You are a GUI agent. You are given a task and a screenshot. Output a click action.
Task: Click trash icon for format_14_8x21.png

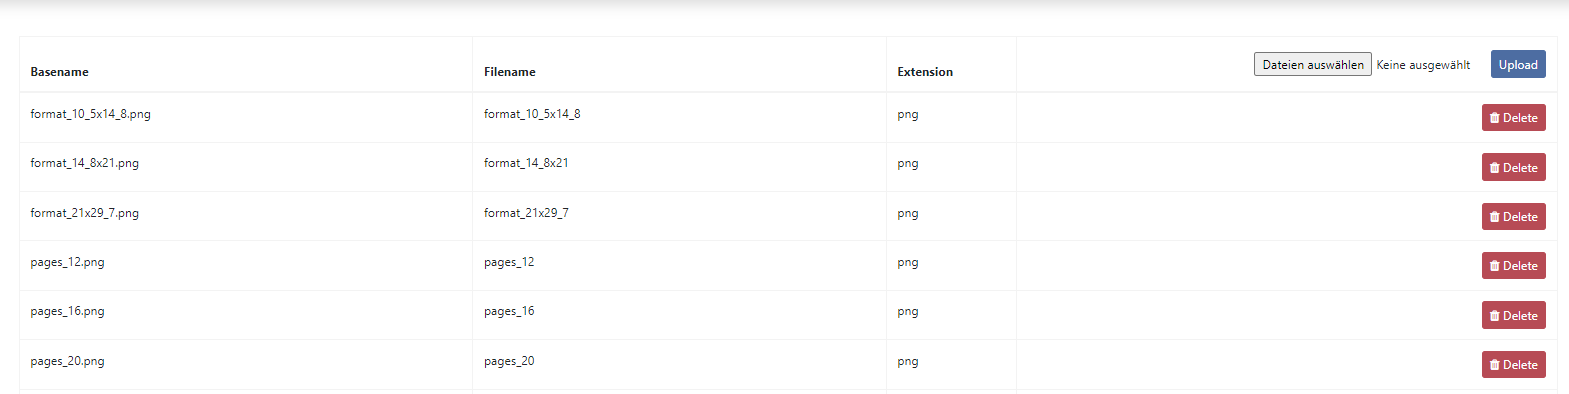click(x=1494, y=168)
